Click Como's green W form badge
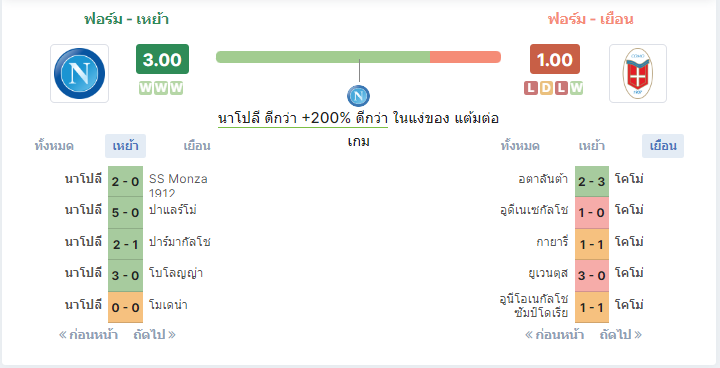Screen dimensions: 720x368 (x=576, y=88)
